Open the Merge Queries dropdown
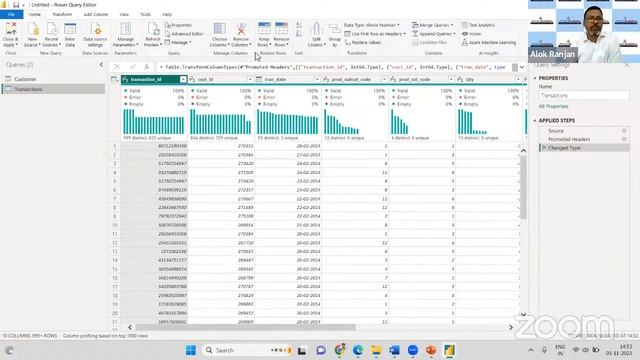The image size is (640, 360). click(x=432, y=25)
